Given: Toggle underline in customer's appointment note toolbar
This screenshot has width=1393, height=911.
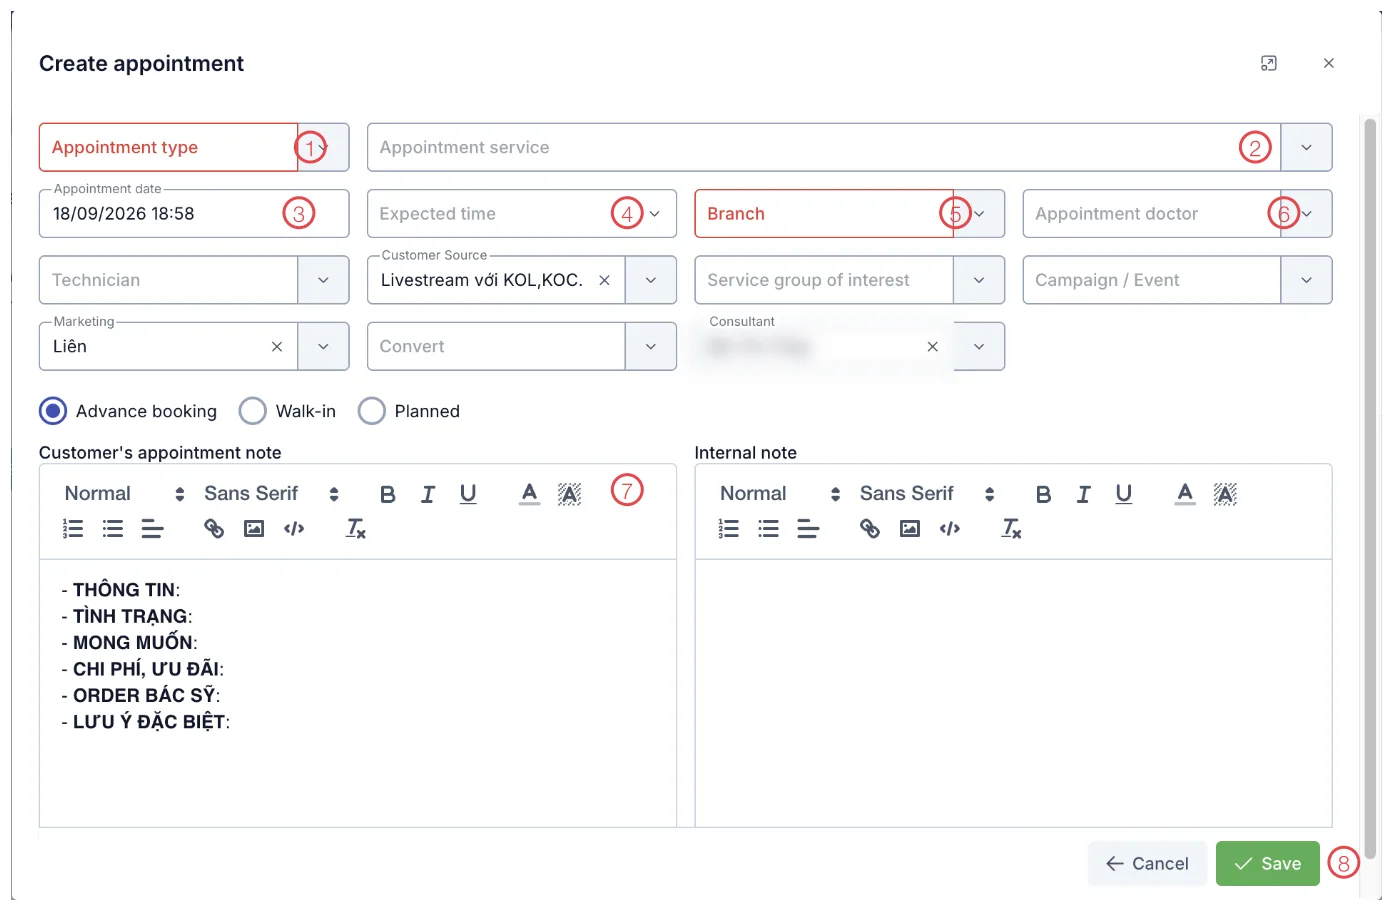Looking at the screenshot, I should point(468,494).
